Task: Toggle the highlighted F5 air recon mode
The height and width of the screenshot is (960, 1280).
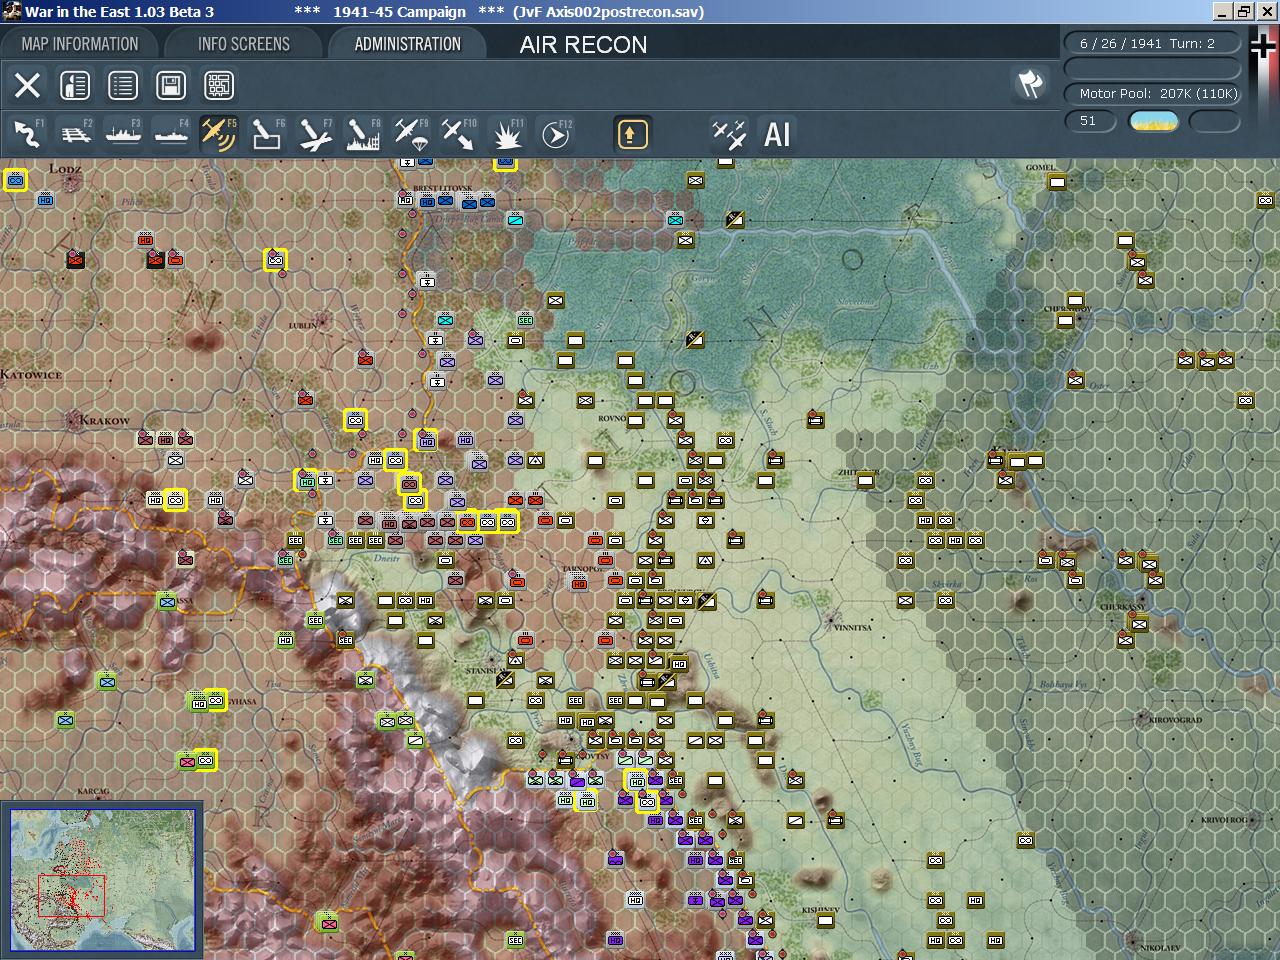Action: point(218,134)
